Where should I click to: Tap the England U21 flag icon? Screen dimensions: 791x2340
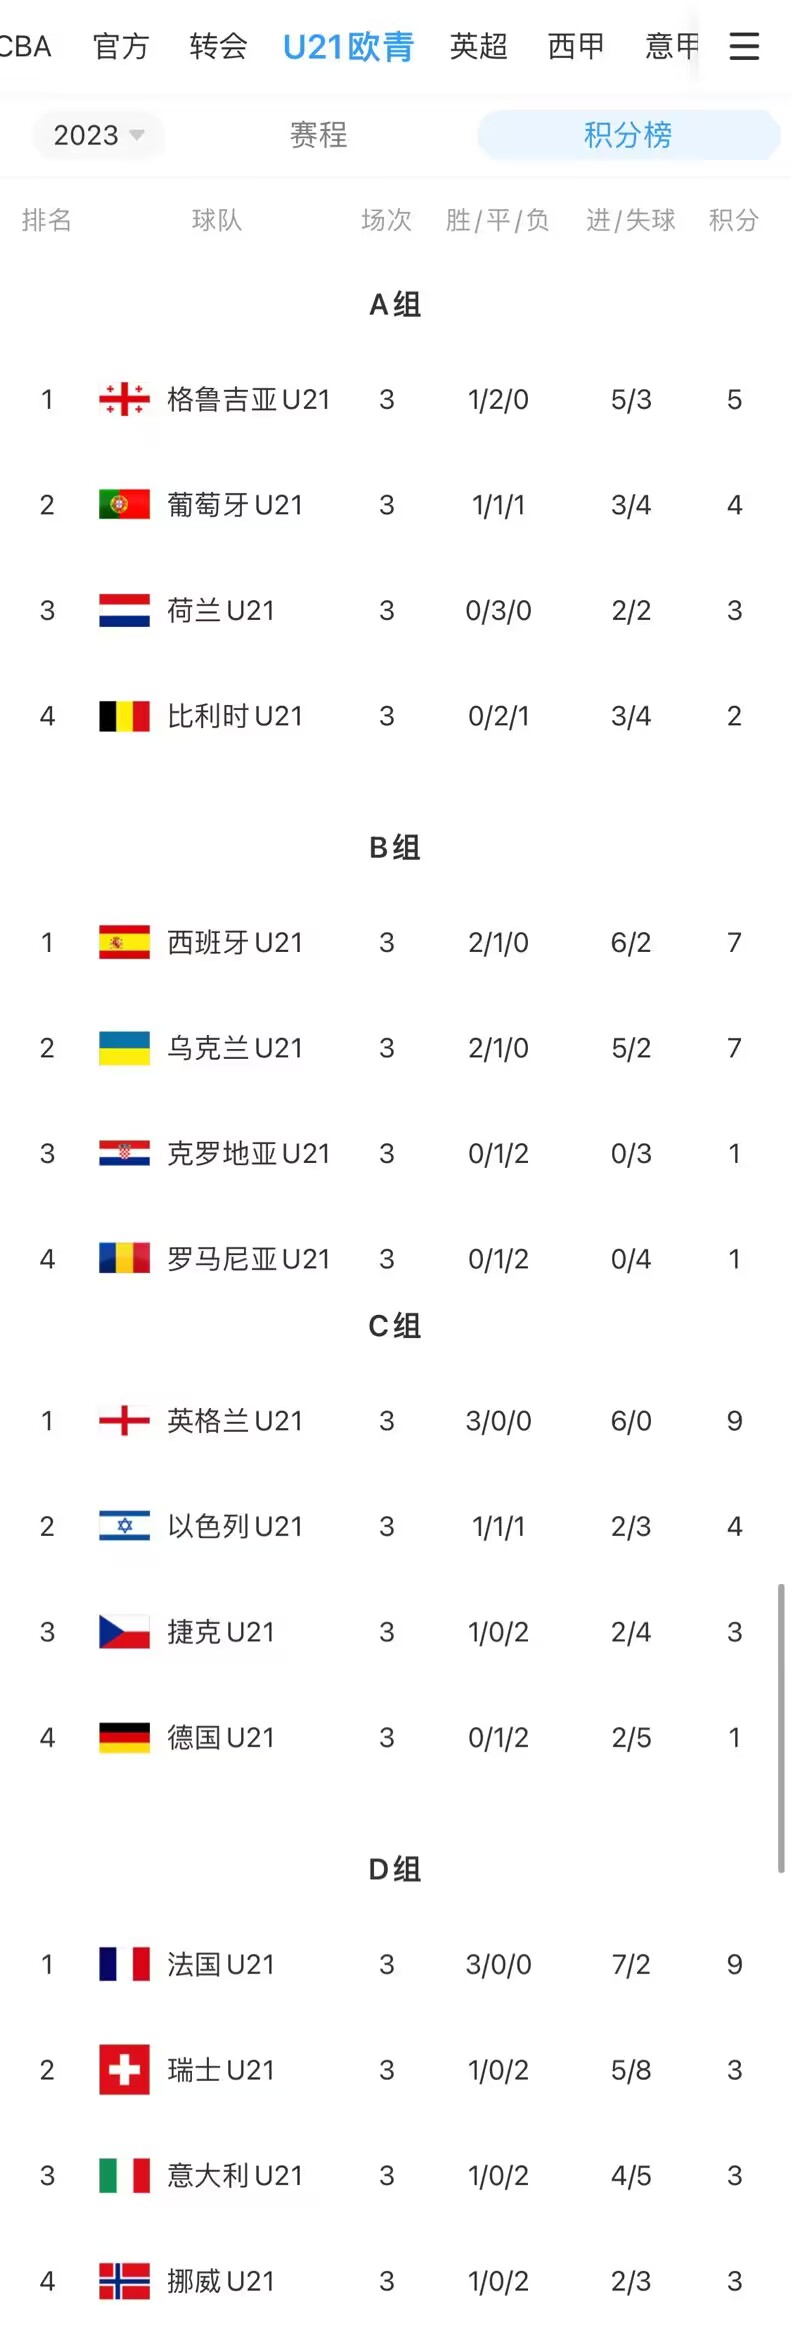[x=124, y=1421]
